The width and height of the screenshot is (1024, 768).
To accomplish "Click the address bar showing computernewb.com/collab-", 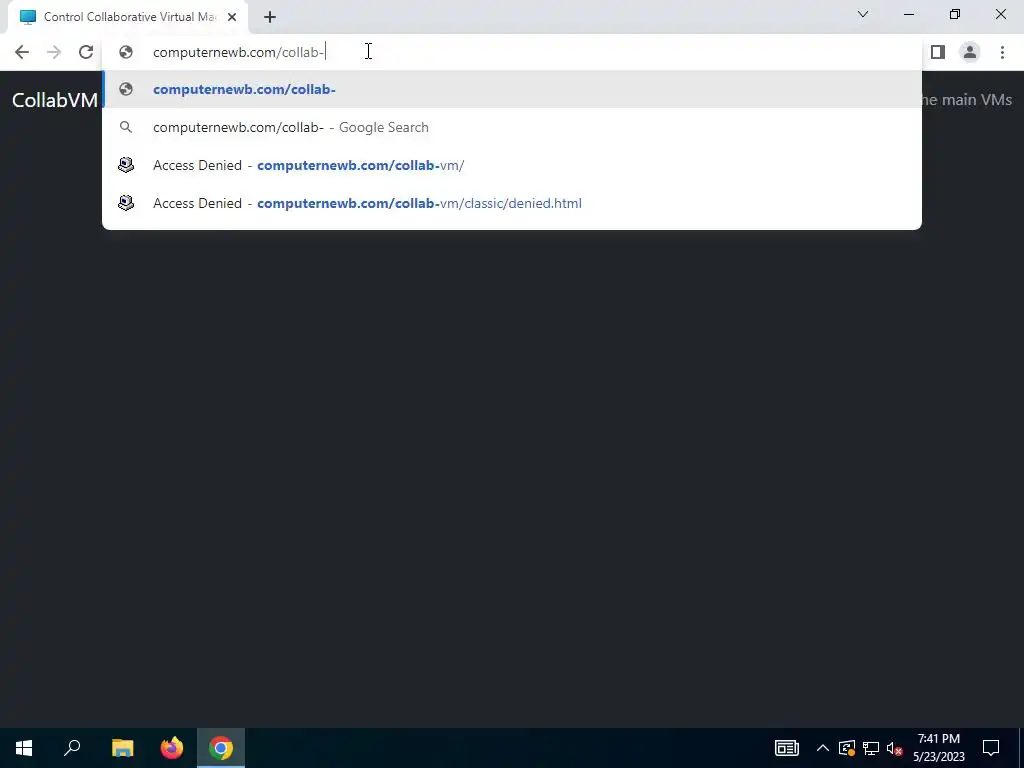I will [x=513, y=52].
